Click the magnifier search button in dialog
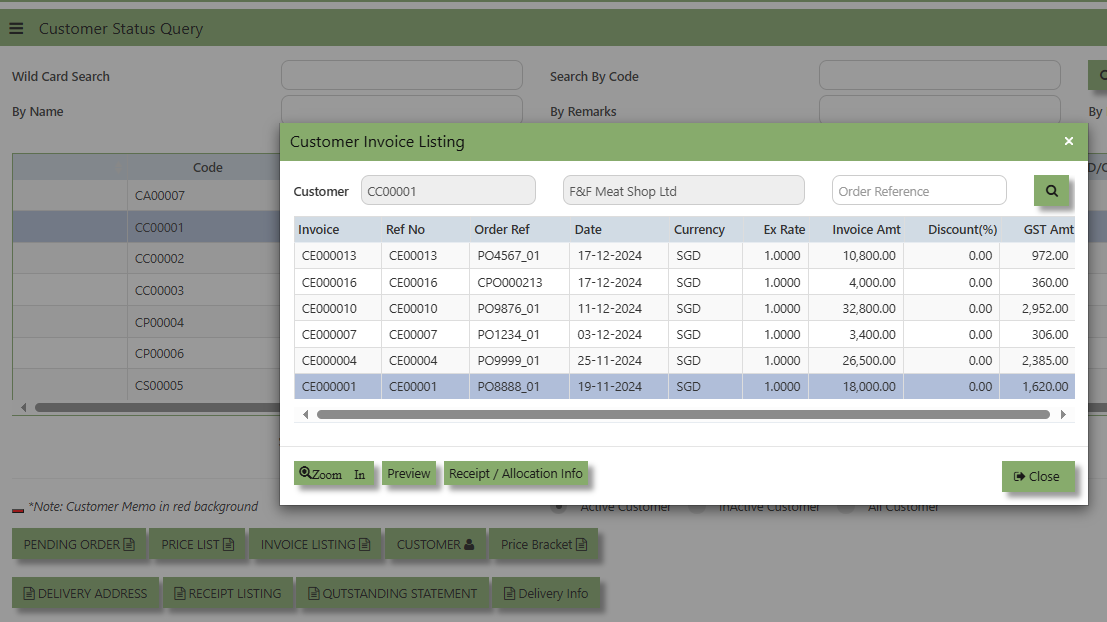The image size is (1107, 622). point(1051,191)
